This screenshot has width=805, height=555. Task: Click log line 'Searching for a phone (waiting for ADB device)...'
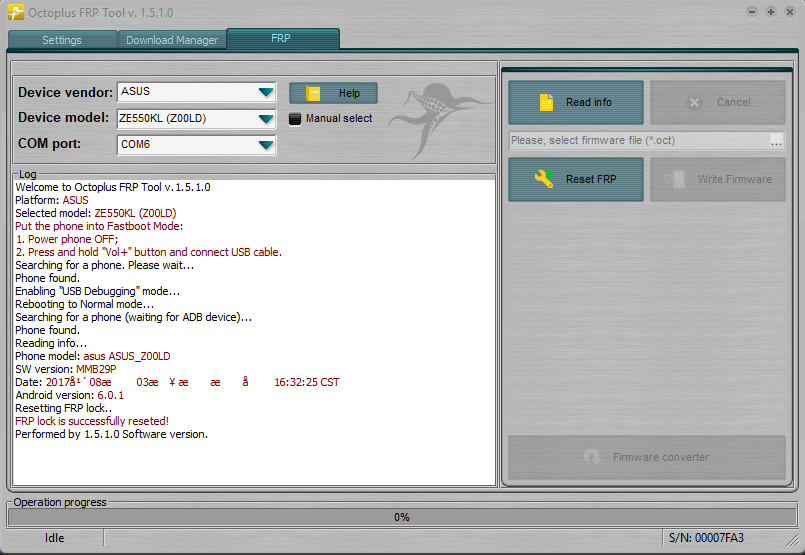pos(133,317)
